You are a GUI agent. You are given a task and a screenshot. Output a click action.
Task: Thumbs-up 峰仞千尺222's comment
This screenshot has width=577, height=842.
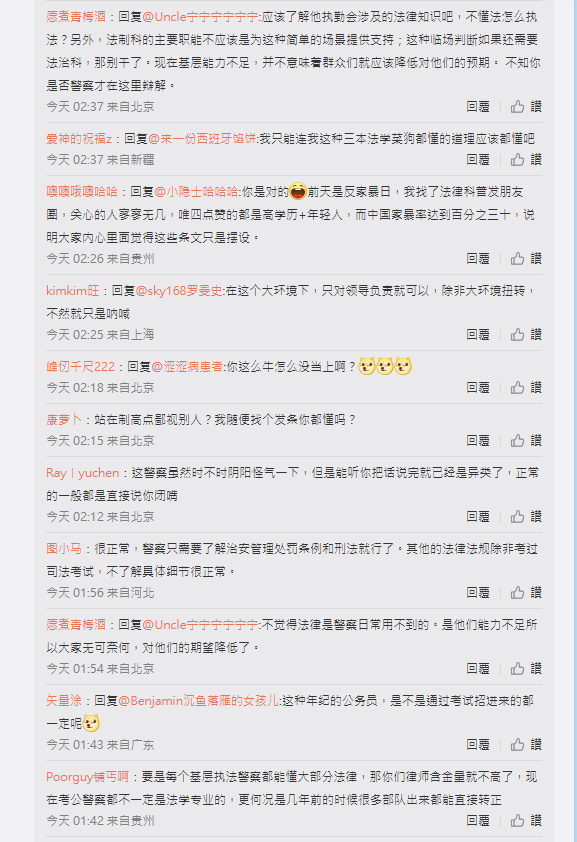525,388
